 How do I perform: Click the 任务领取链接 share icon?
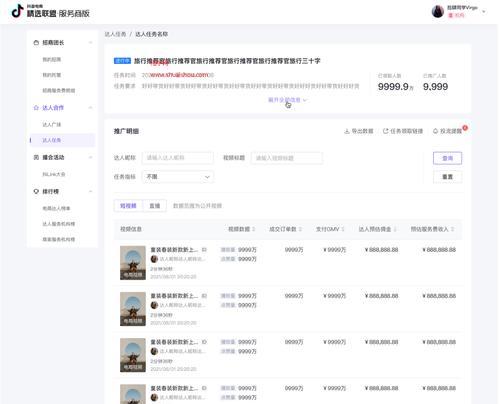(386, 131)
